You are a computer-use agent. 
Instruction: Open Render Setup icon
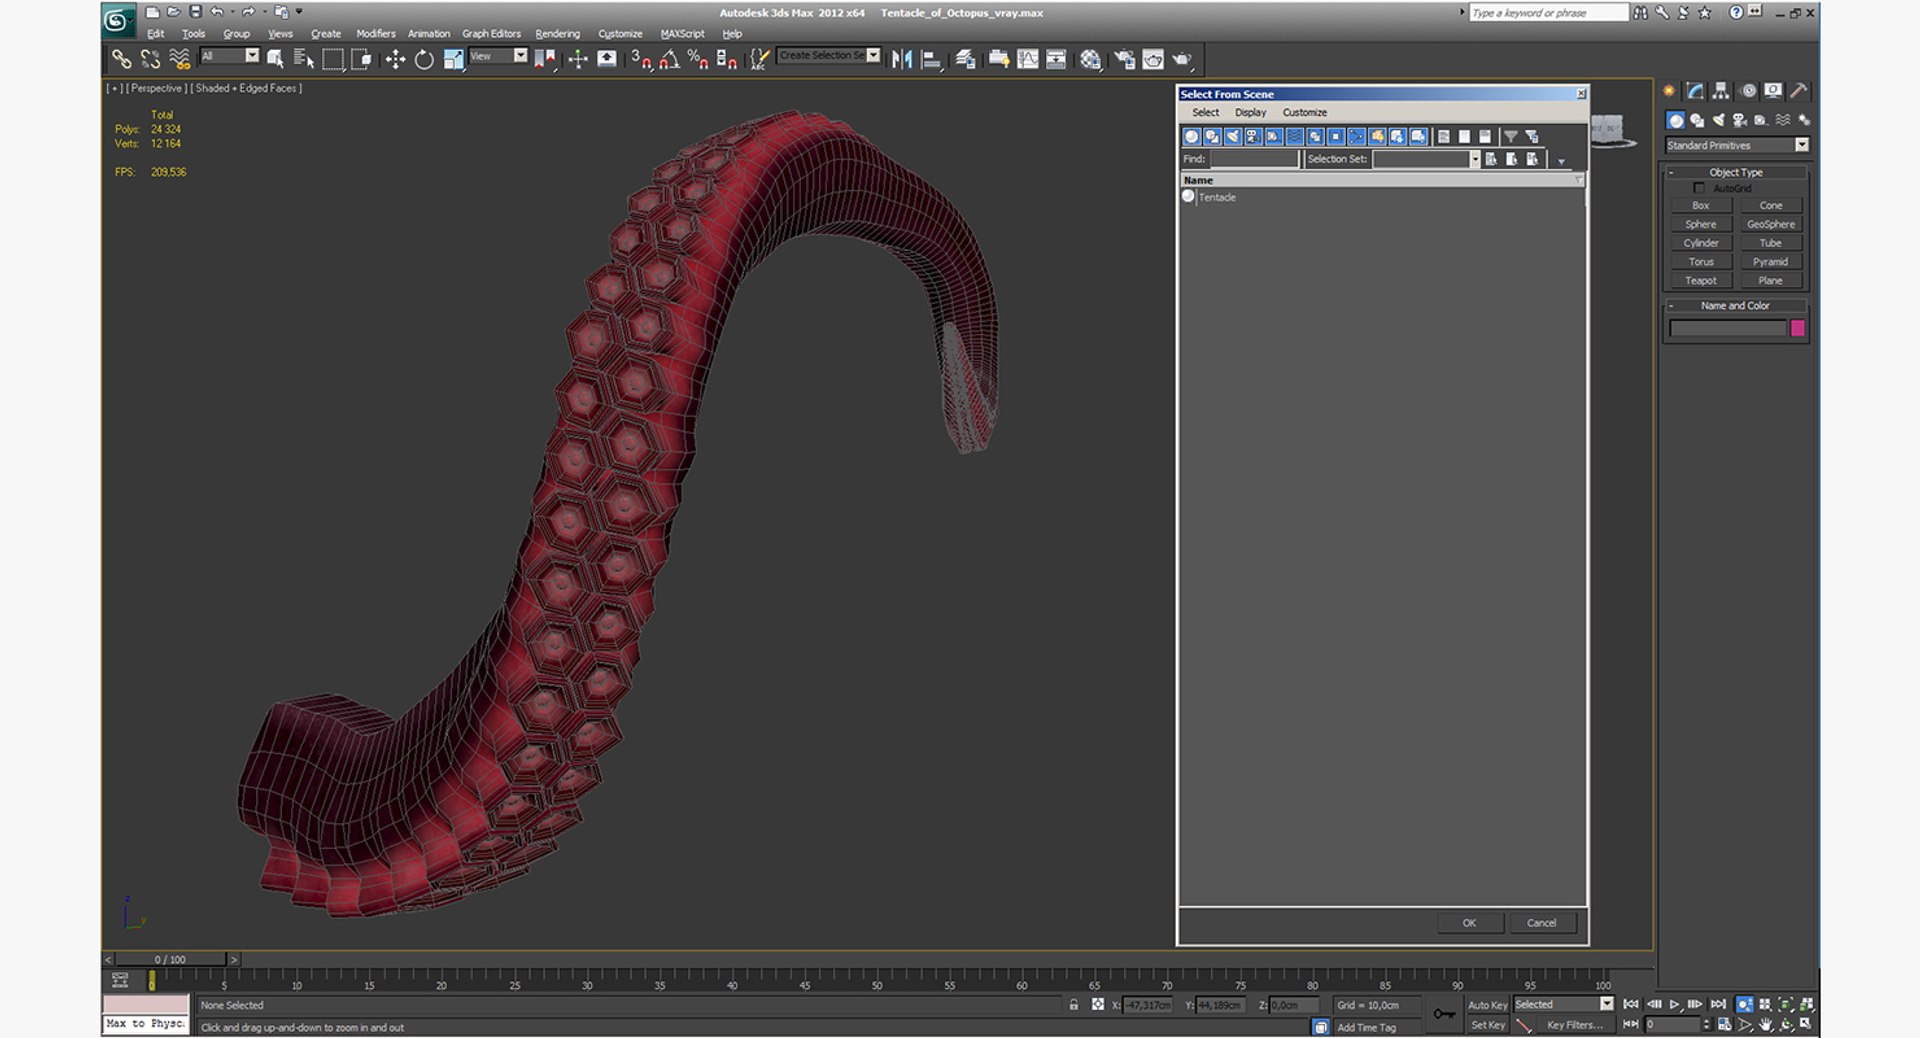pyautogui.click(x=1124, y=60)
